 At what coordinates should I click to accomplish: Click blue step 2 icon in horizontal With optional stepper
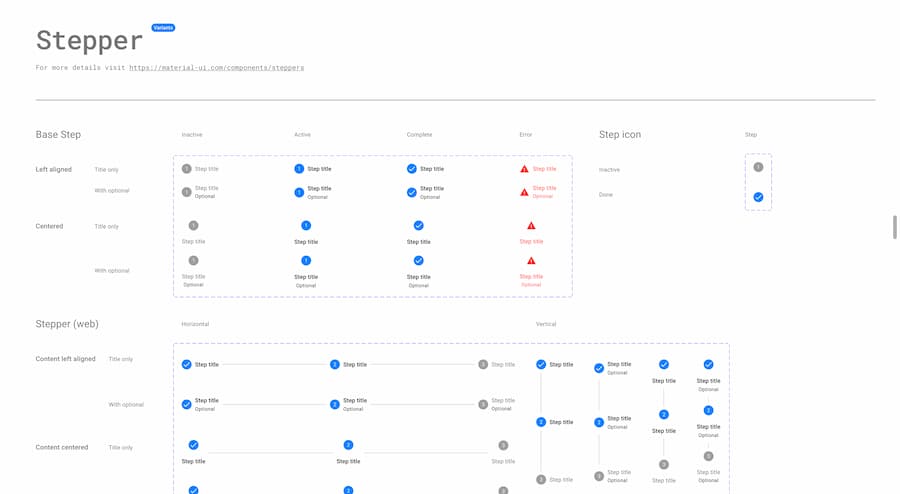(335, 404)
